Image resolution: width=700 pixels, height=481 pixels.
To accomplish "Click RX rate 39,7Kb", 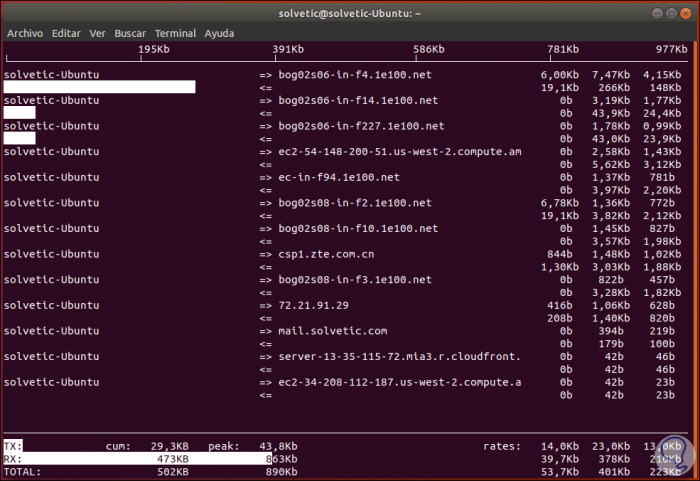I will (560, 459).
